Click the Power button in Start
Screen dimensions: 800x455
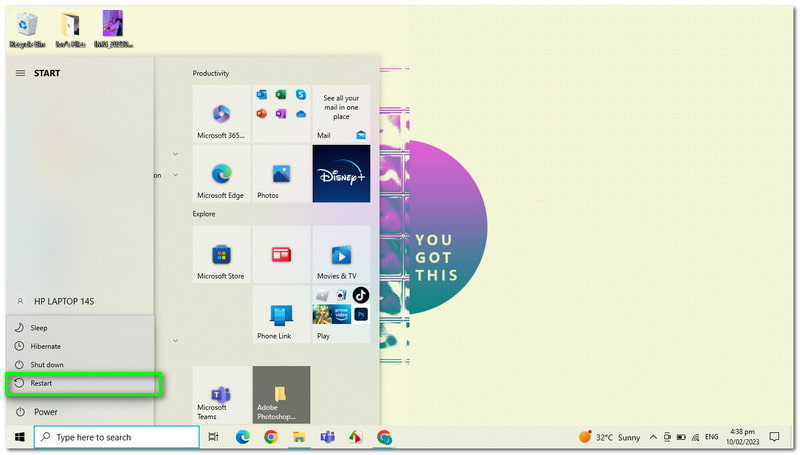[x=81, y=412]
